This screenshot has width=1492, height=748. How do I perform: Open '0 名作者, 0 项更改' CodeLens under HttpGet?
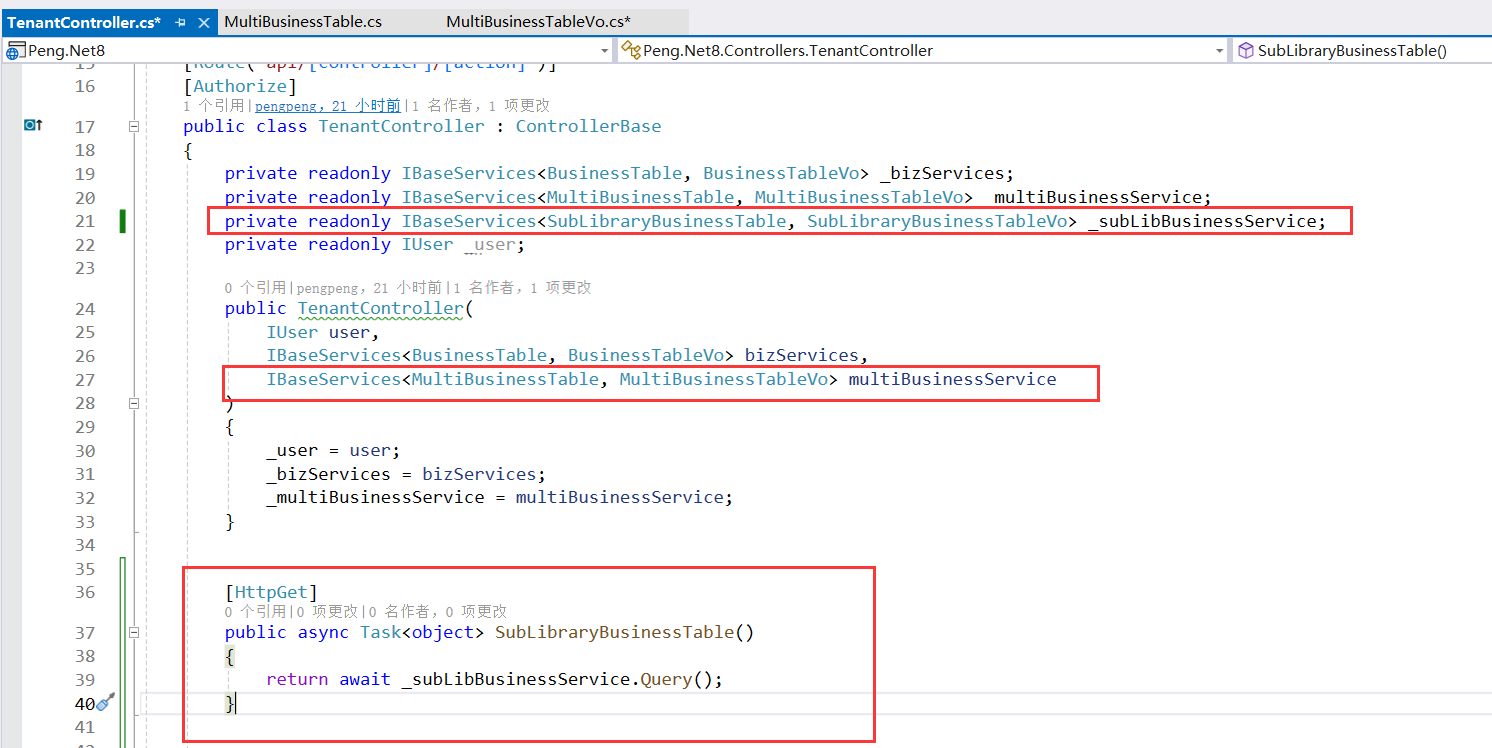pyautogui.click(x=437, y=611)
